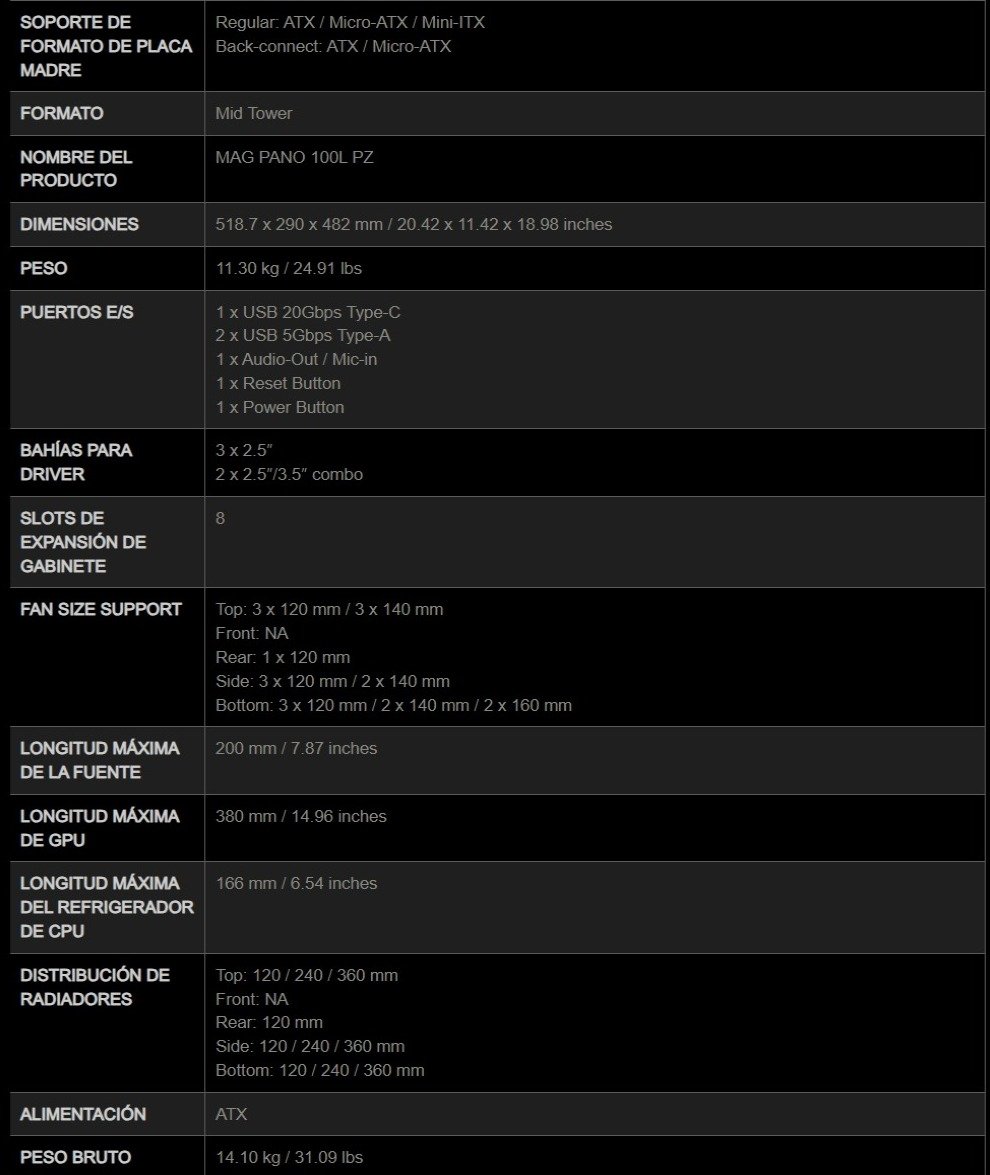Screen dimensions: 990x1175
Task: Click the USB 20Gbps Type-C line
Action: [x=308, y=312]
